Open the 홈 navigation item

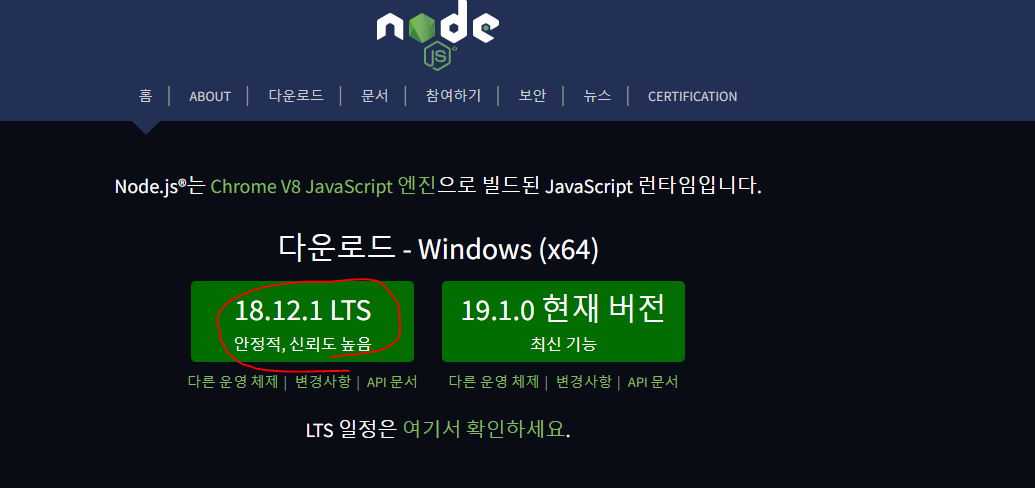click(x=145, y=96)
